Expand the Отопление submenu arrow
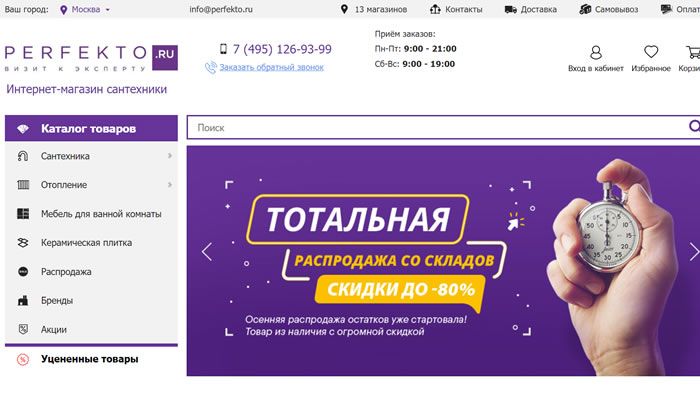This screenshot has height=400, width=700. [x=170, y=184]
